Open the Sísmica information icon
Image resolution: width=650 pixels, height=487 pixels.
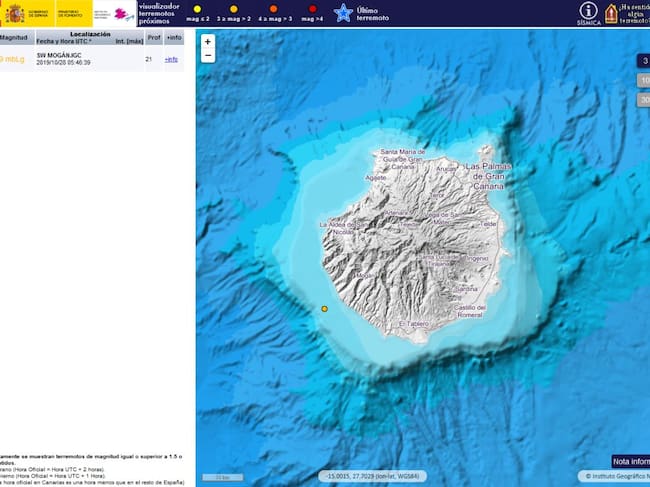589,13
